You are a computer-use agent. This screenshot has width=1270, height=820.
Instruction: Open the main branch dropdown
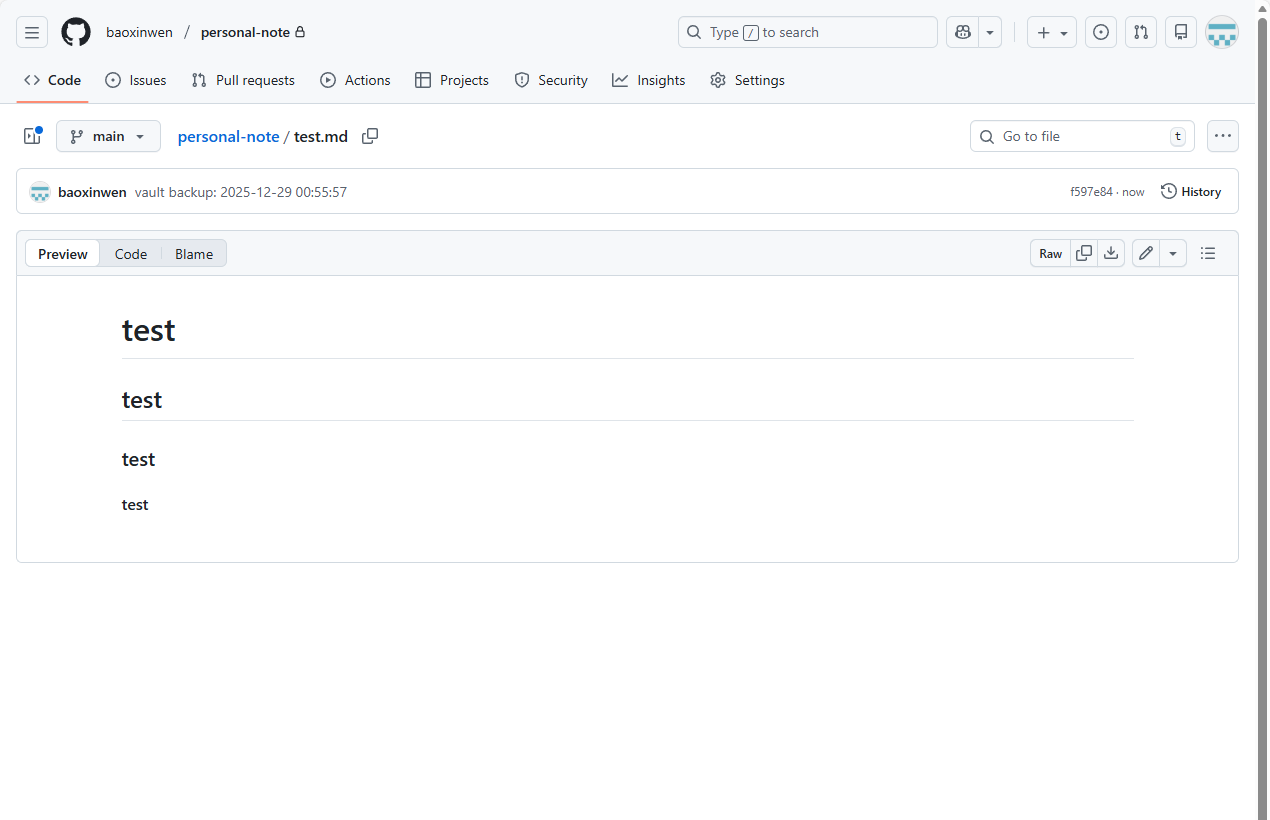108,136
